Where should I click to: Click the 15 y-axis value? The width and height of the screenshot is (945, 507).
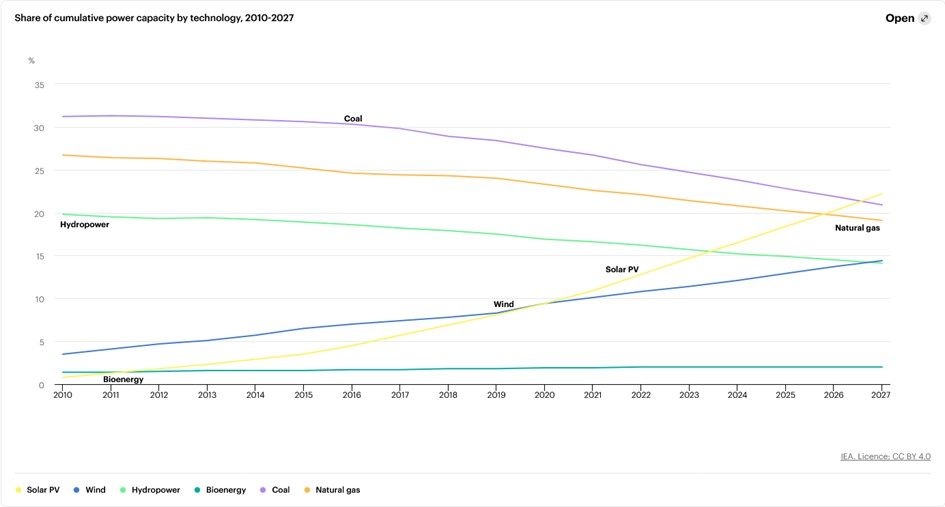(x=39, y=256)
